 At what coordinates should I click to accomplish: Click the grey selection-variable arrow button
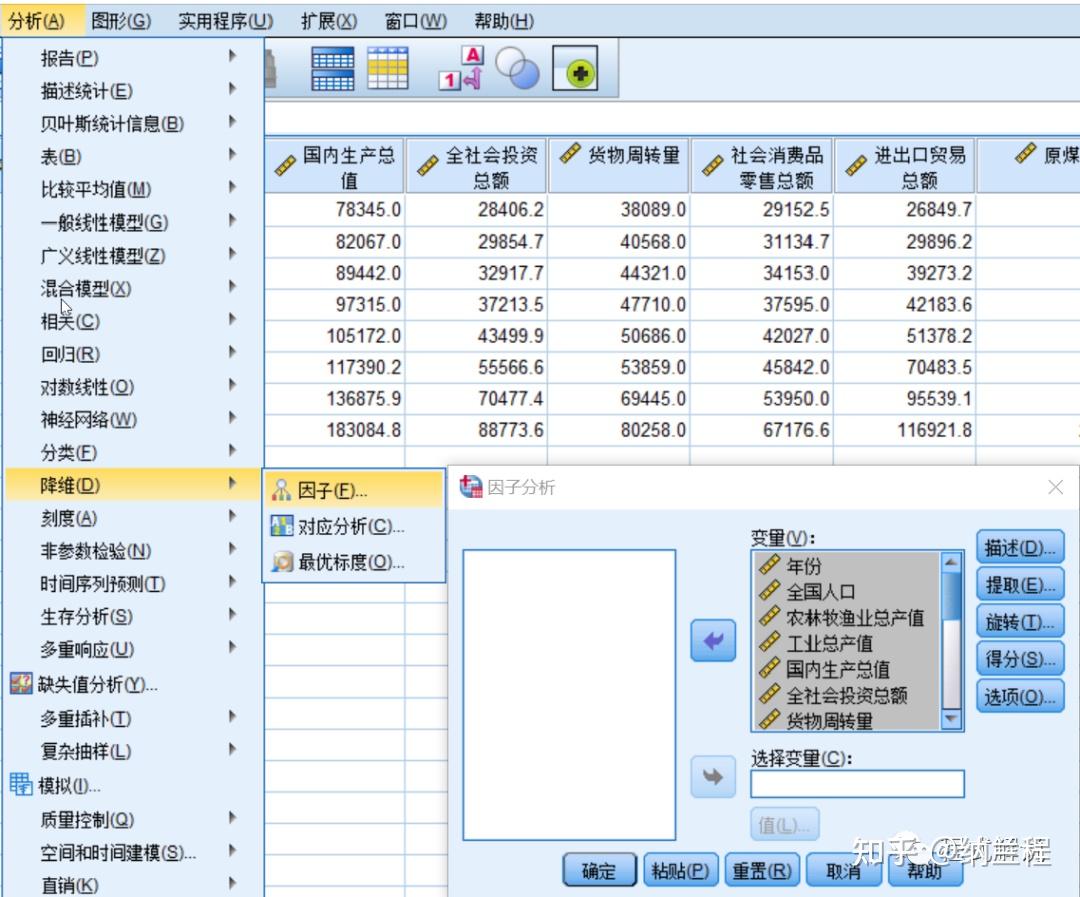(713, 776)
